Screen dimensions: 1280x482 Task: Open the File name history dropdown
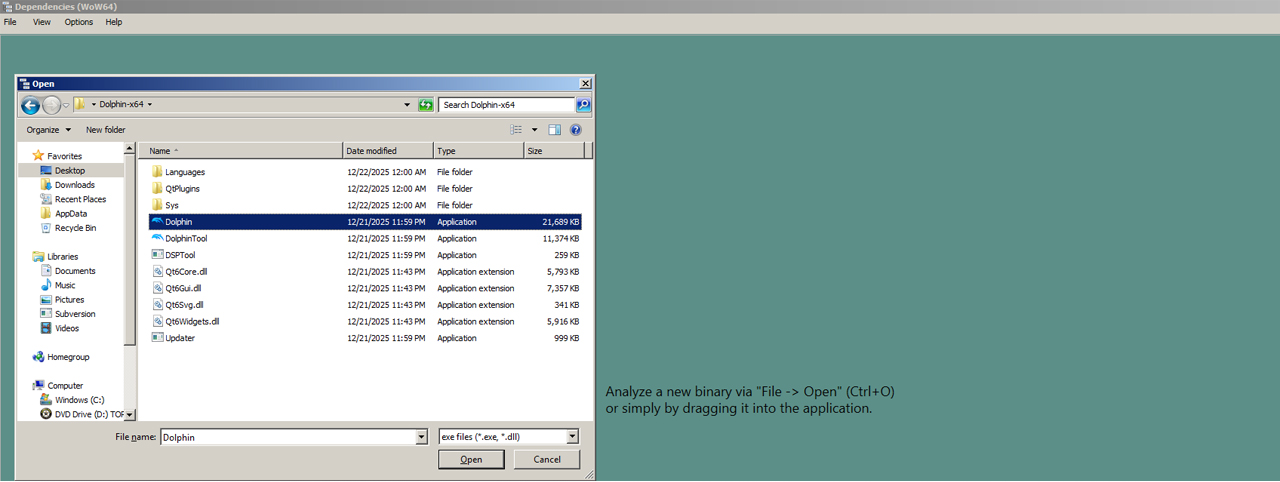(x=421, y=437)
